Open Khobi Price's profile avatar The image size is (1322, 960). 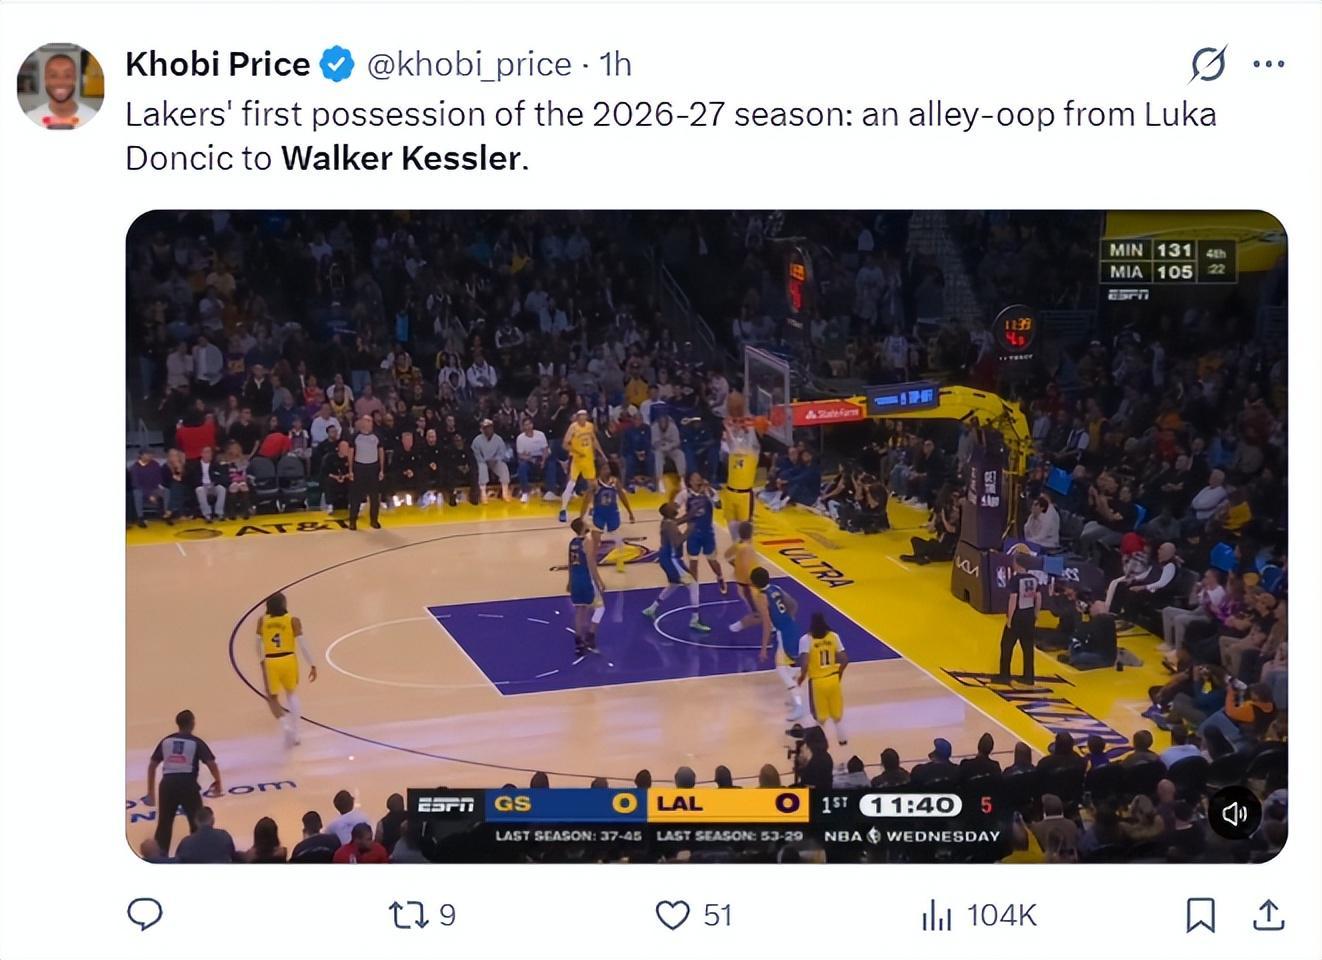tap(60, 86)
